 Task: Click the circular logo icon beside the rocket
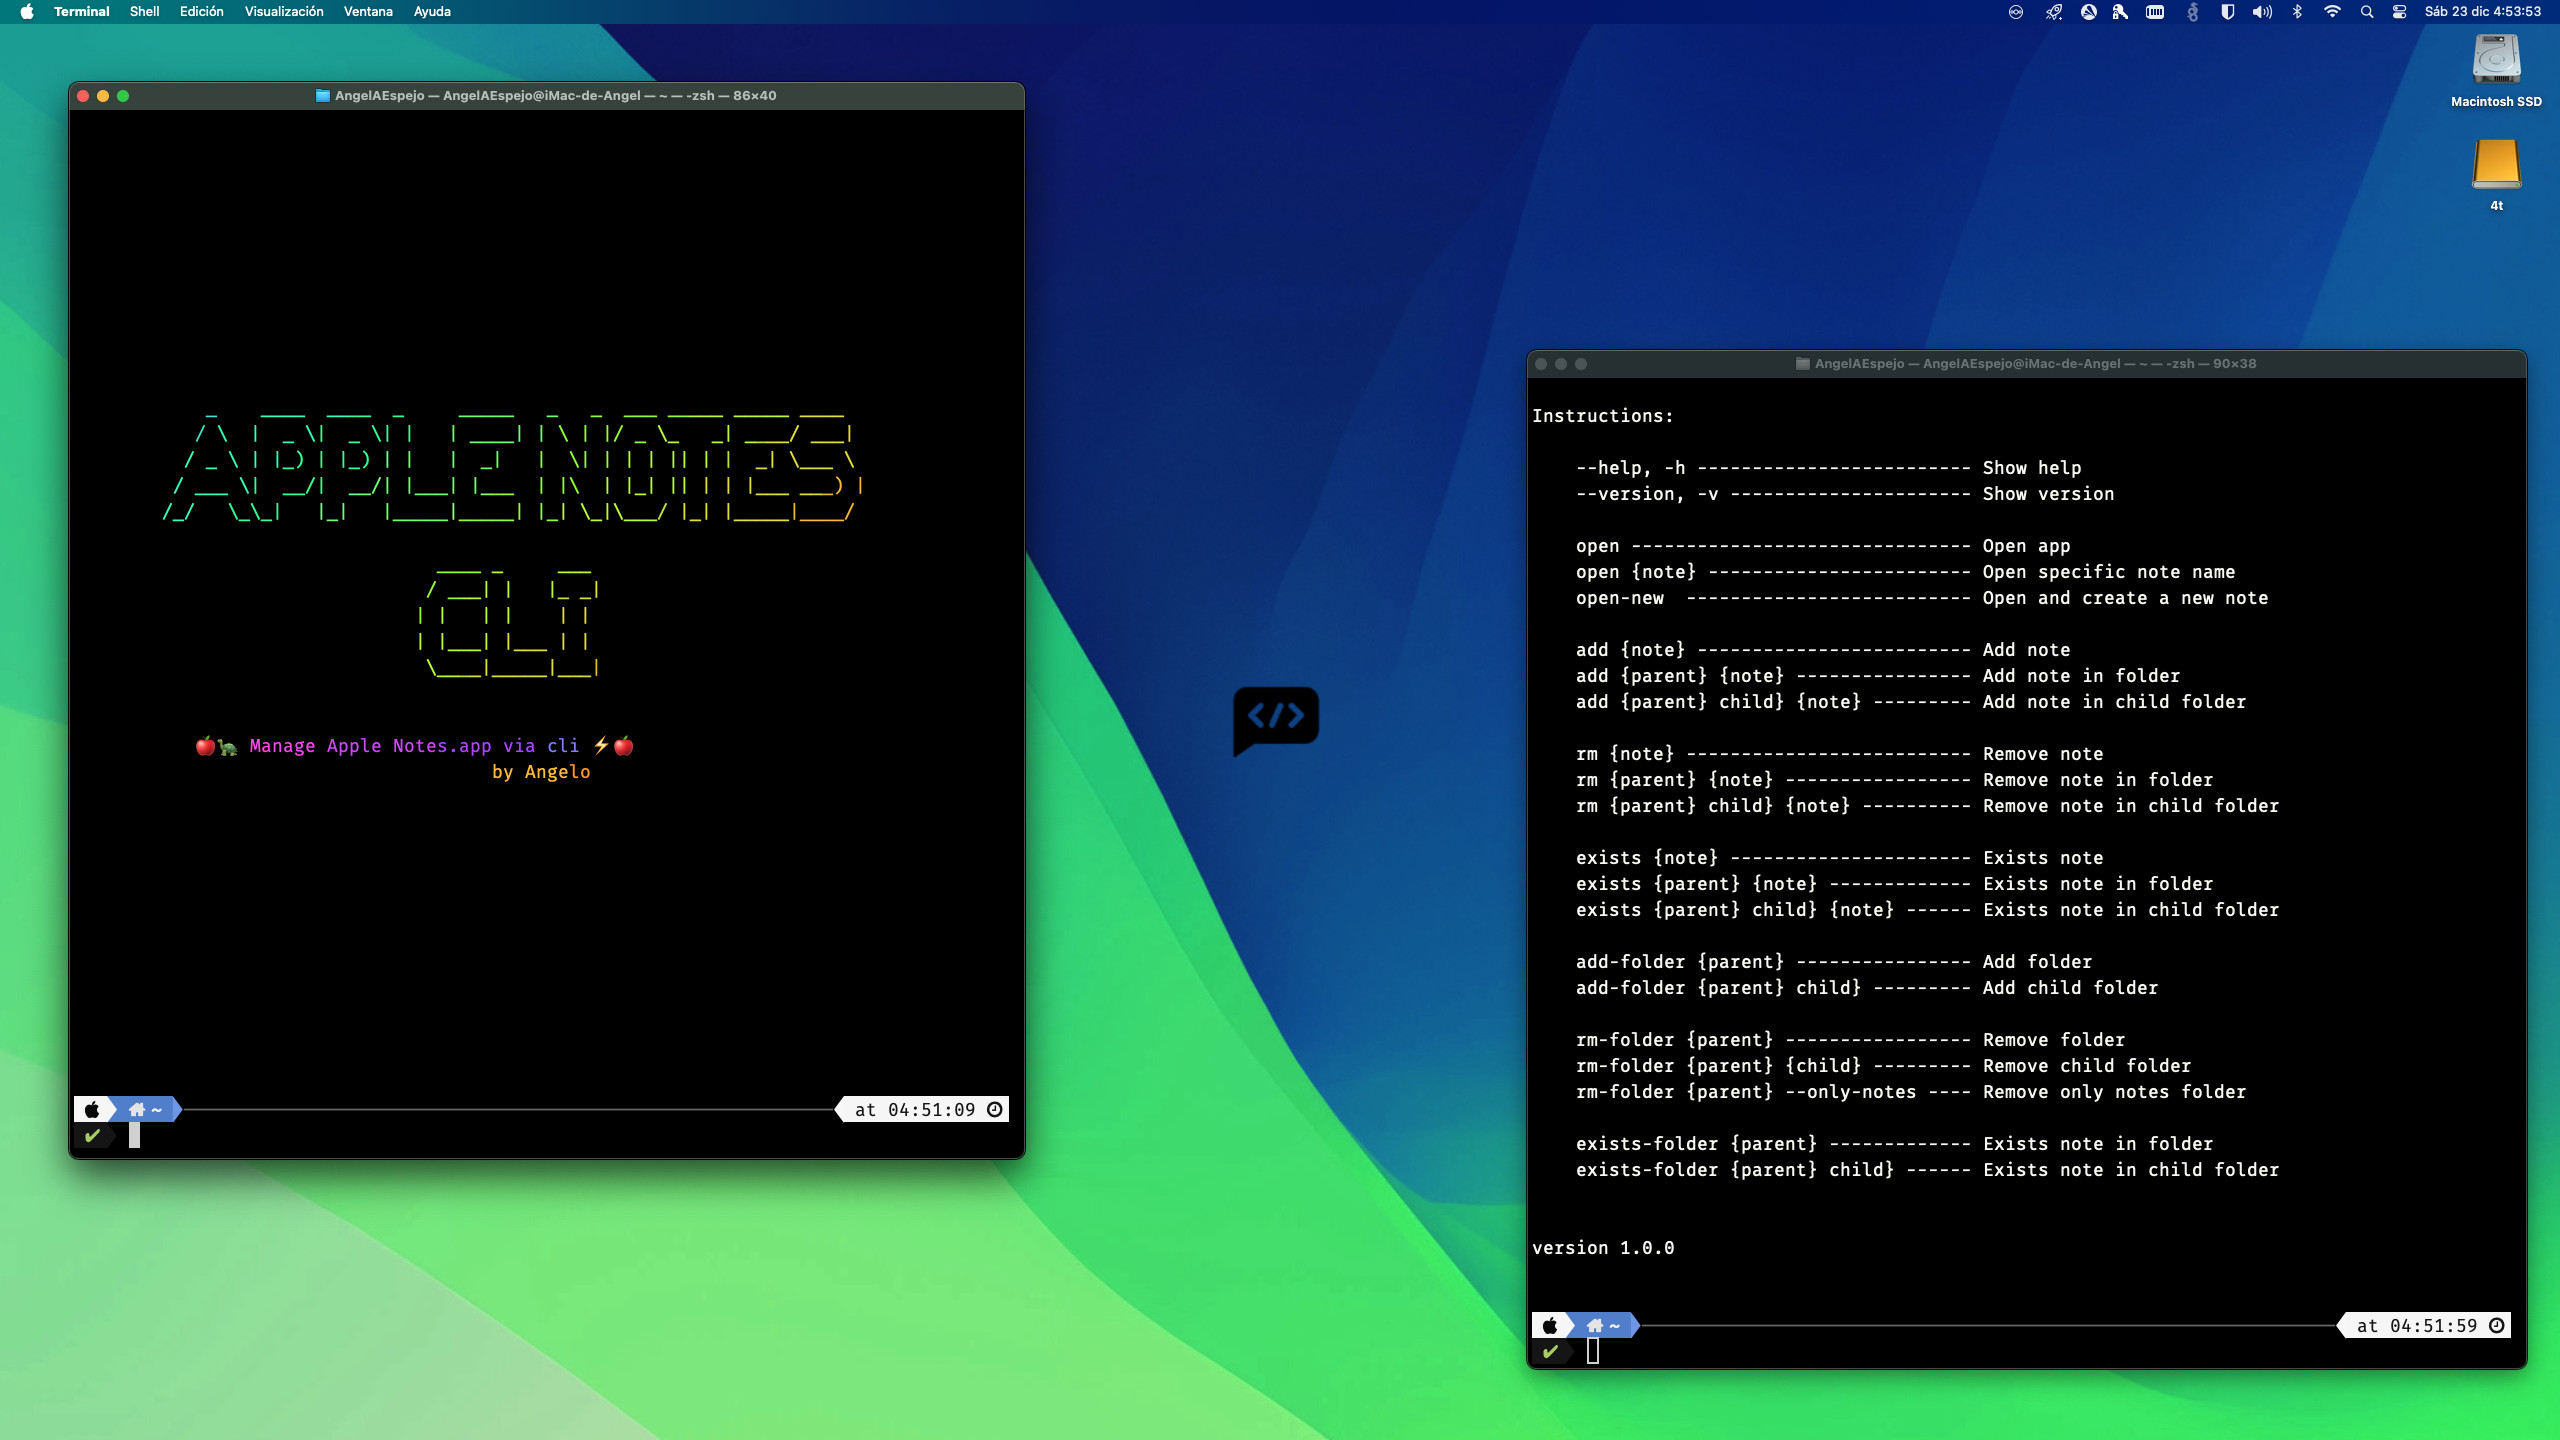tap(2089, 12)
